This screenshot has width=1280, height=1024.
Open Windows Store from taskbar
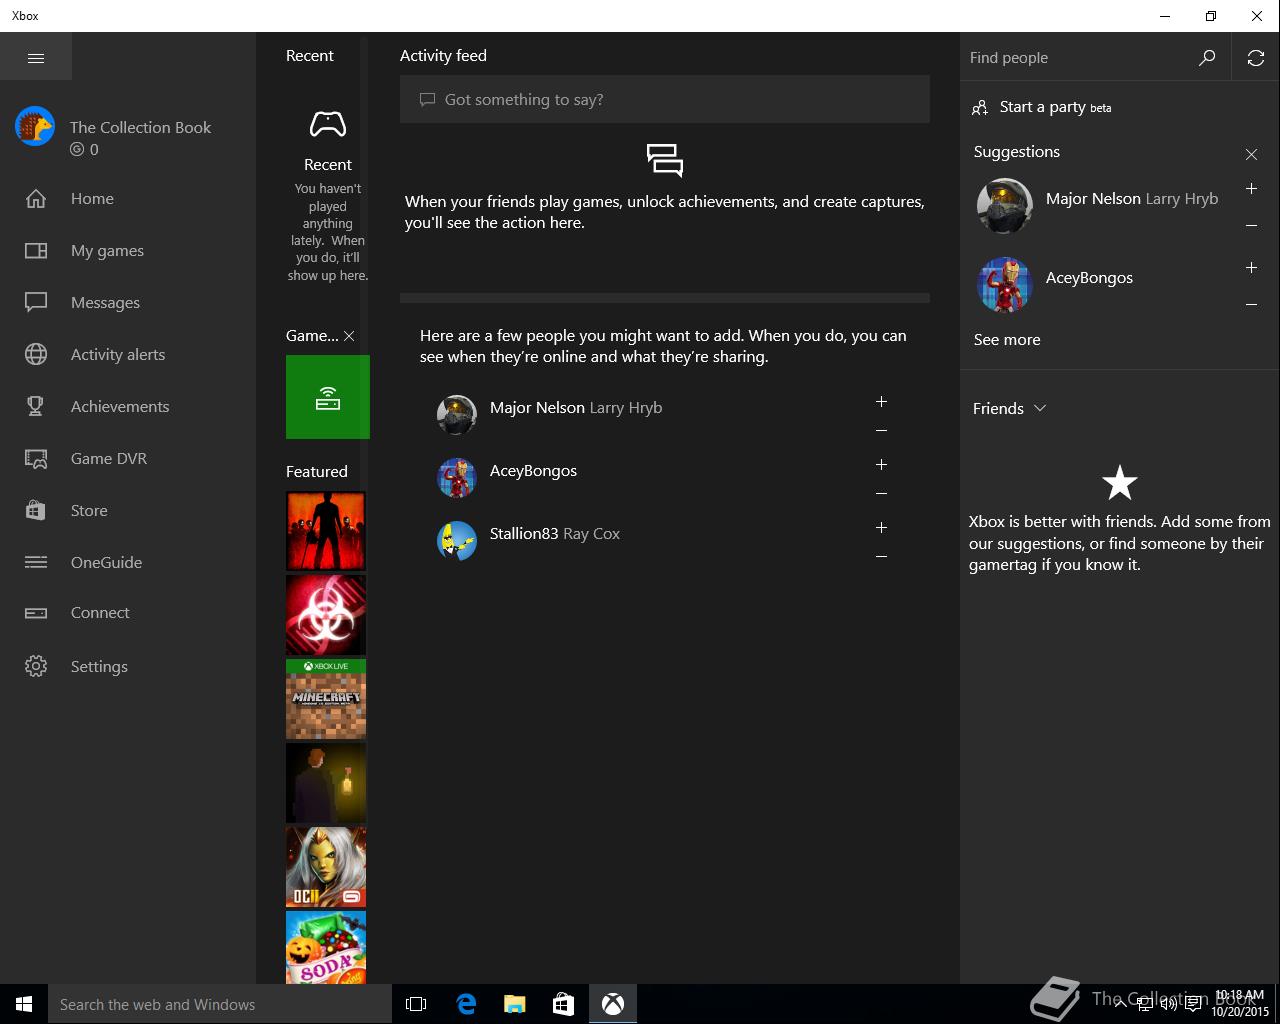563,1004
